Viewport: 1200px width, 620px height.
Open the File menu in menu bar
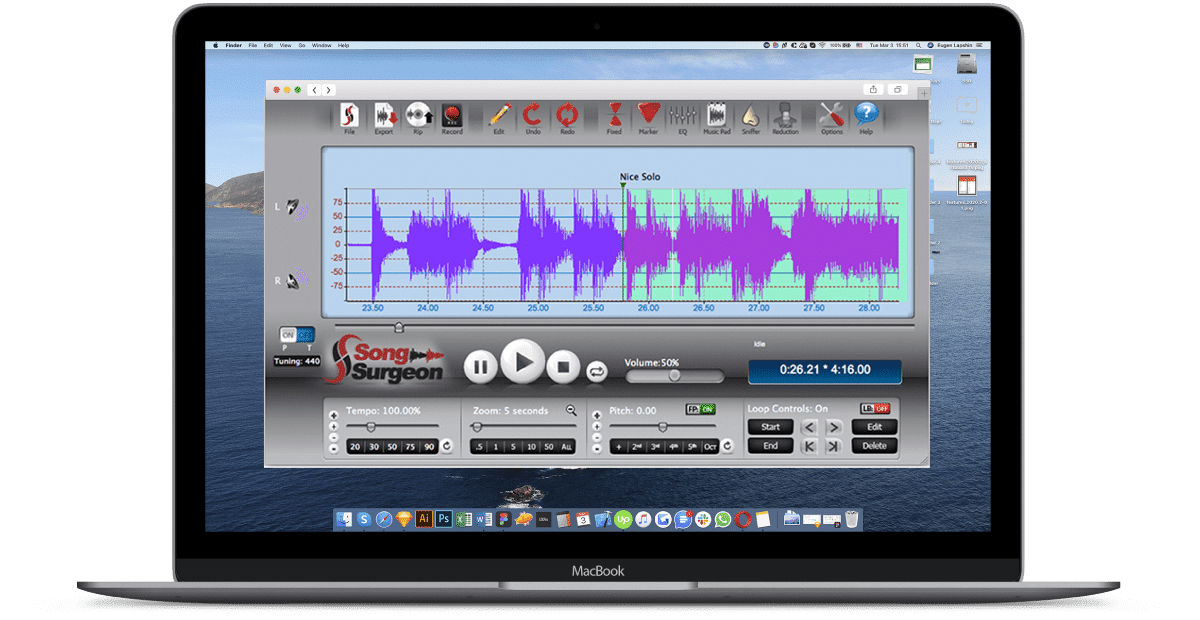(x=254, y=46)
